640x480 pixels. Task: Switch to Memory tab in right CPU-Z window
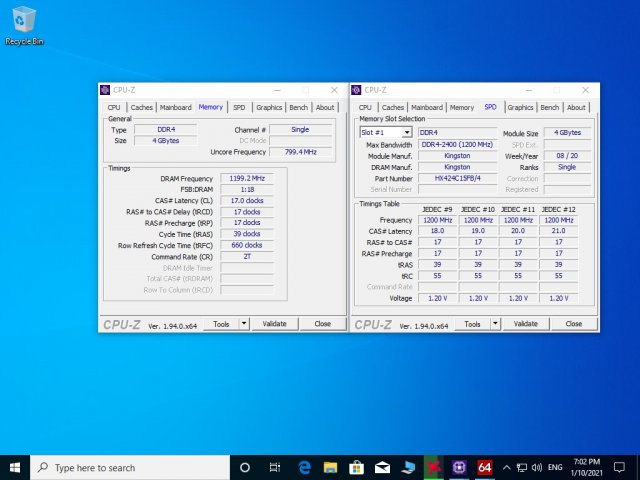(x=462, y=107)
